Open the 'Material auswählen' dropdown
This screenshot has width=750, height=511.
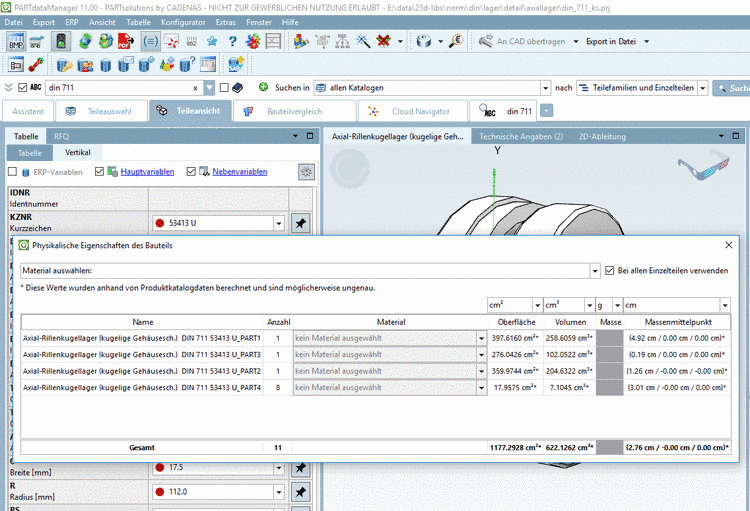click(594, 270)
